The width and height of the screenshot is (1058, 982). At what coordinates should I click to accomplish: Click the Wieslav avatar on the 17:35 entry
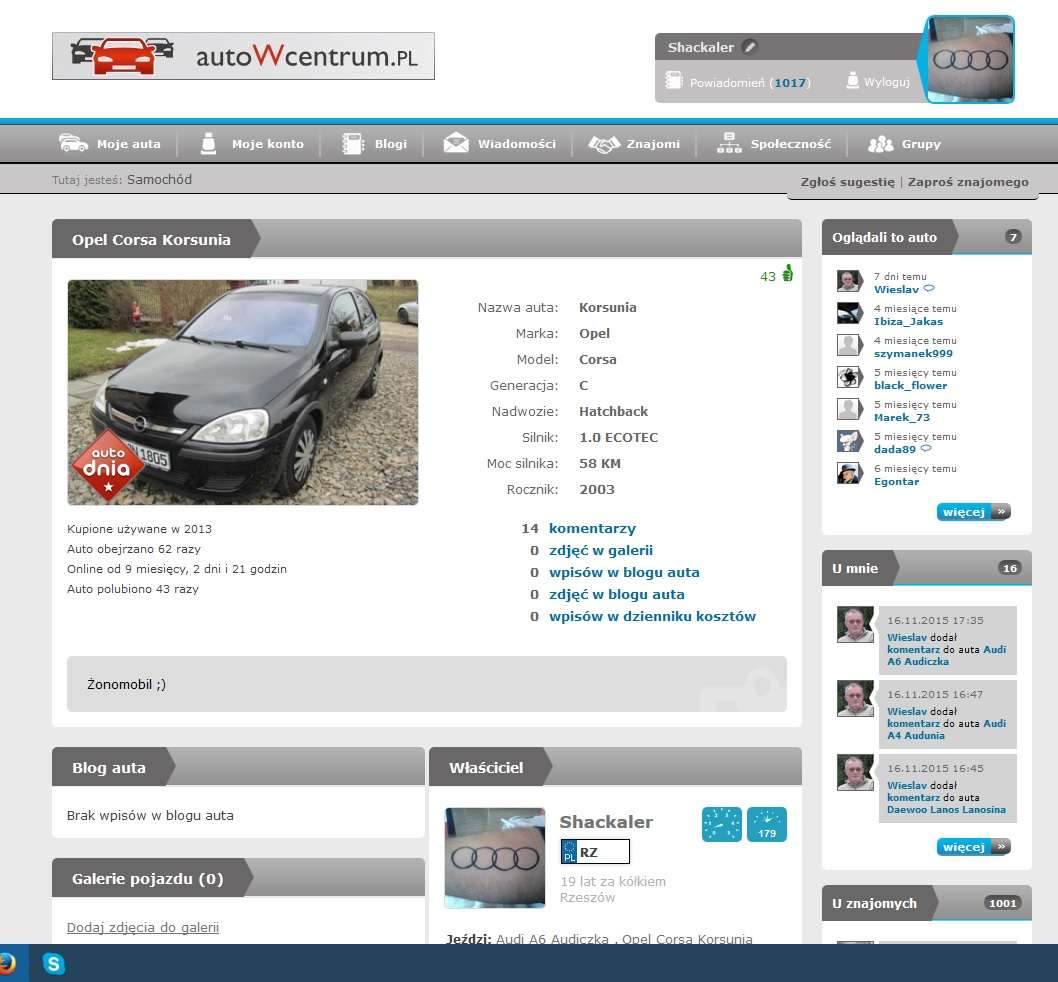click(x=855, y=624)
